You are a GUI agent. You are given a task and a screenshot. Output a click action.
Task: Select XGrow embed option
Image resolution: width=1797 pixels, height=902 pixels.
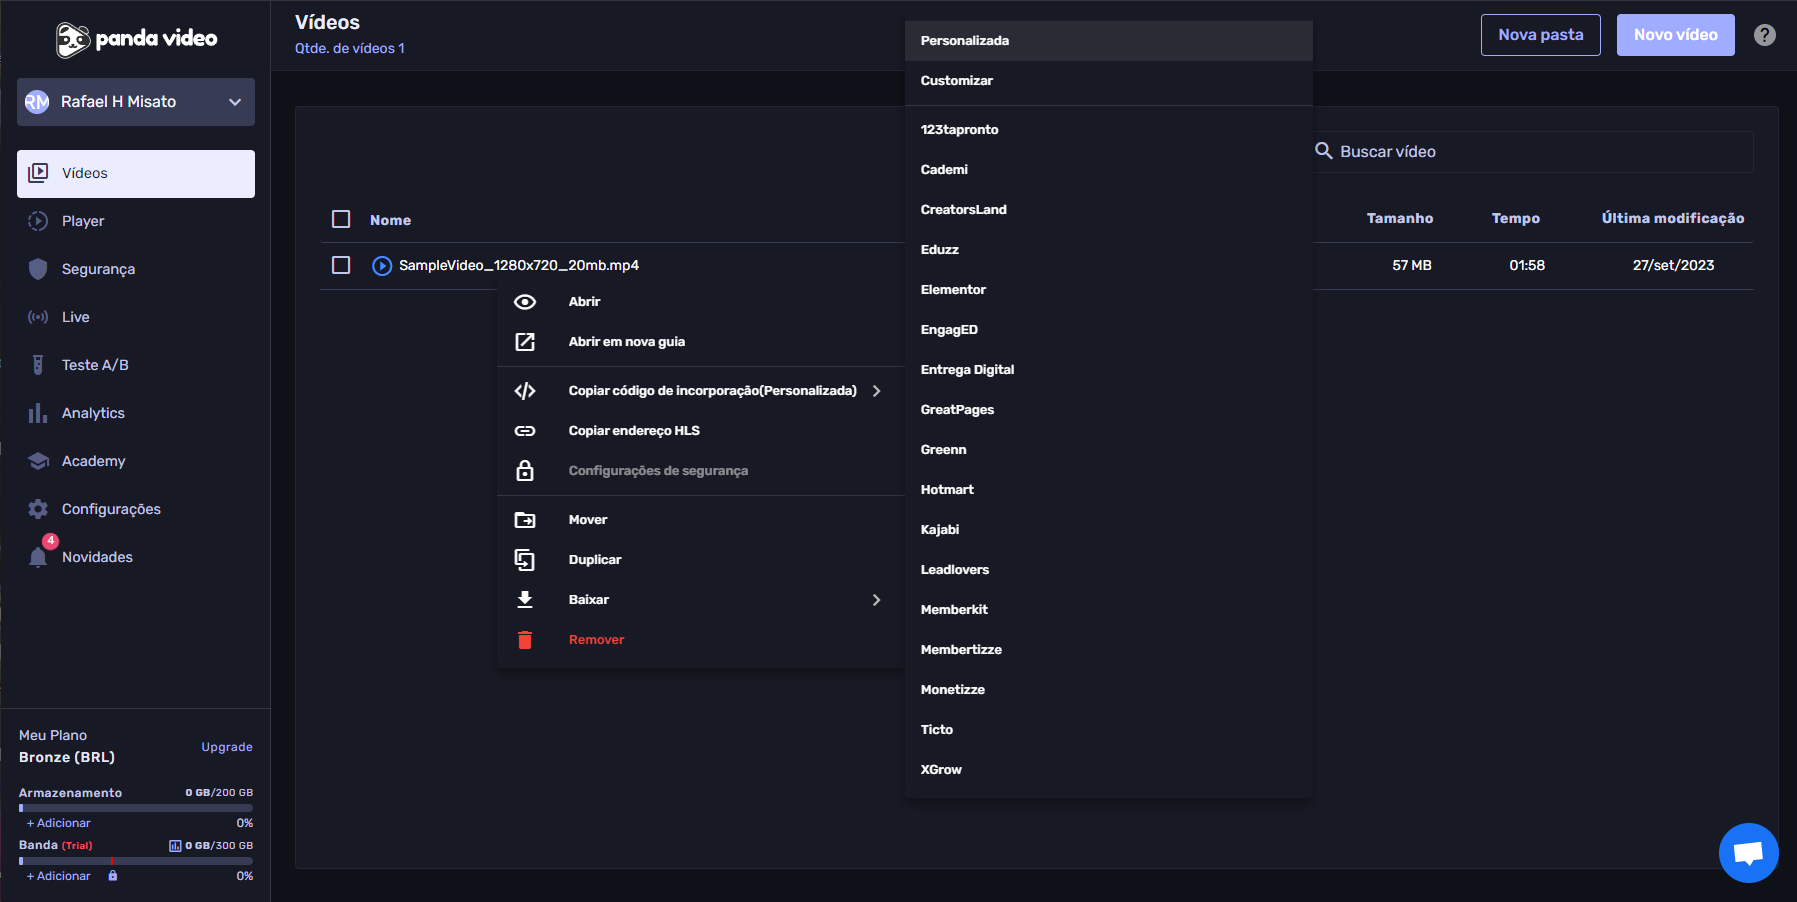[x=1109, y=770]
